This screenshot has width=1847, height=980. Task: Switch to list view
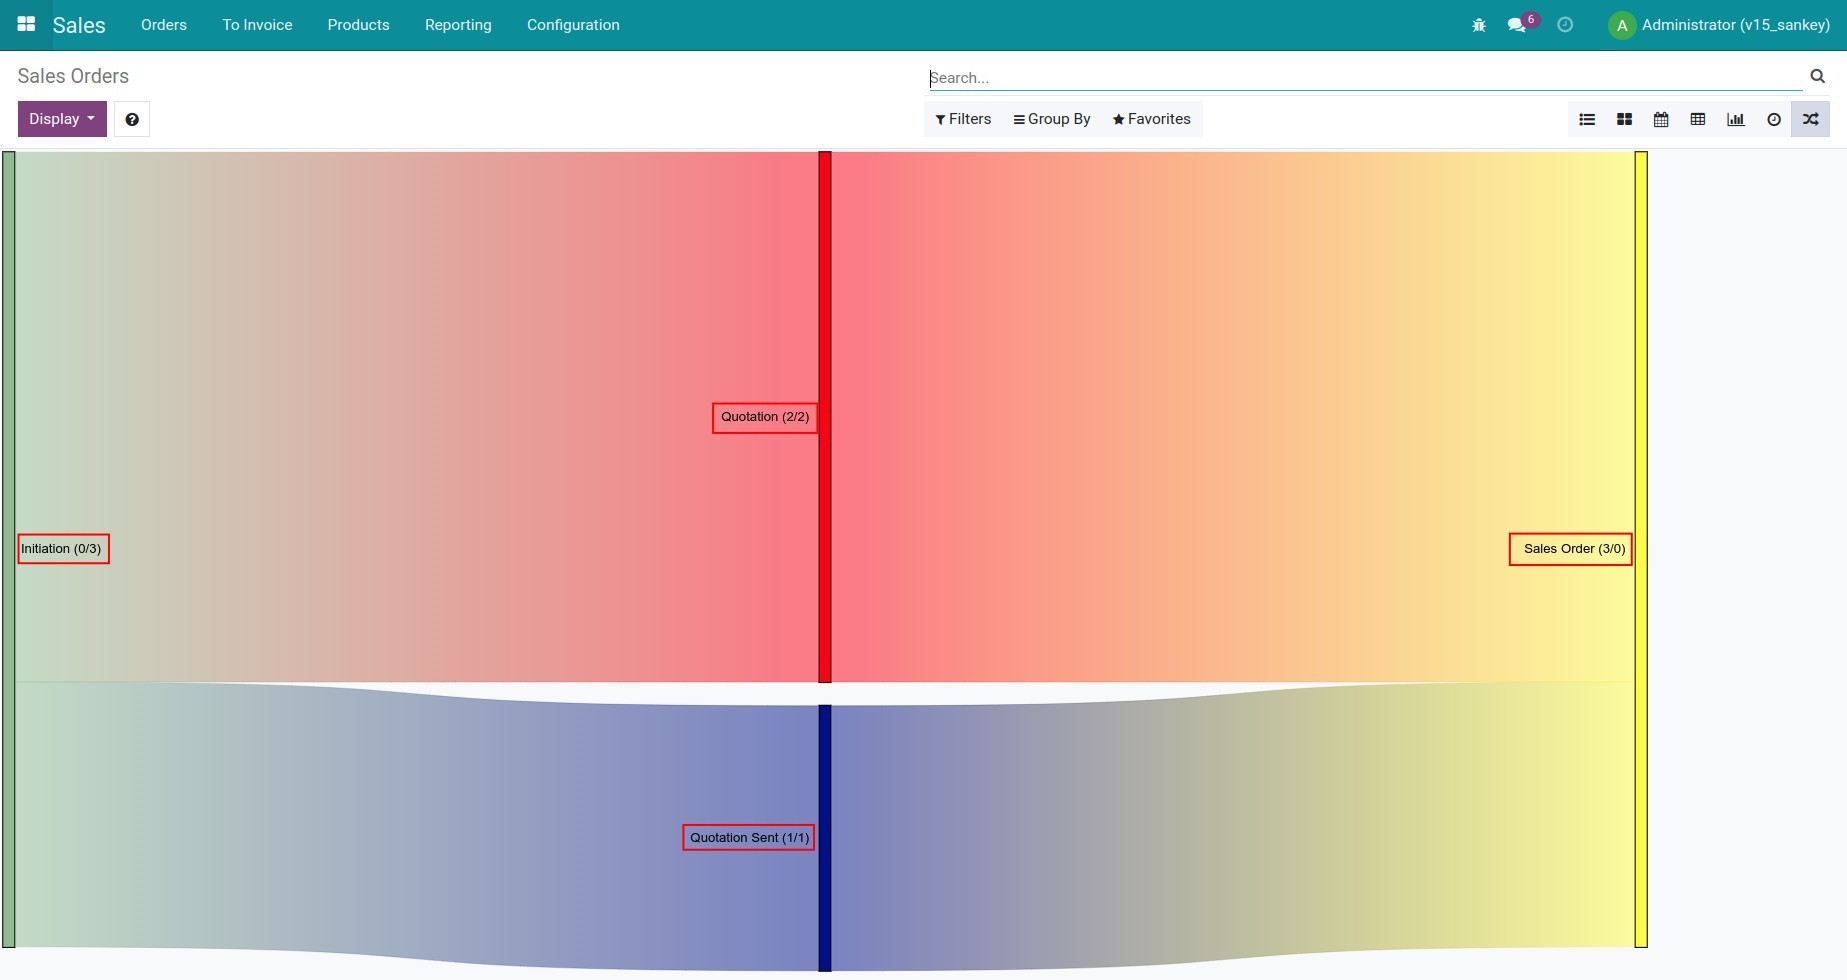tap(1587, 119)
